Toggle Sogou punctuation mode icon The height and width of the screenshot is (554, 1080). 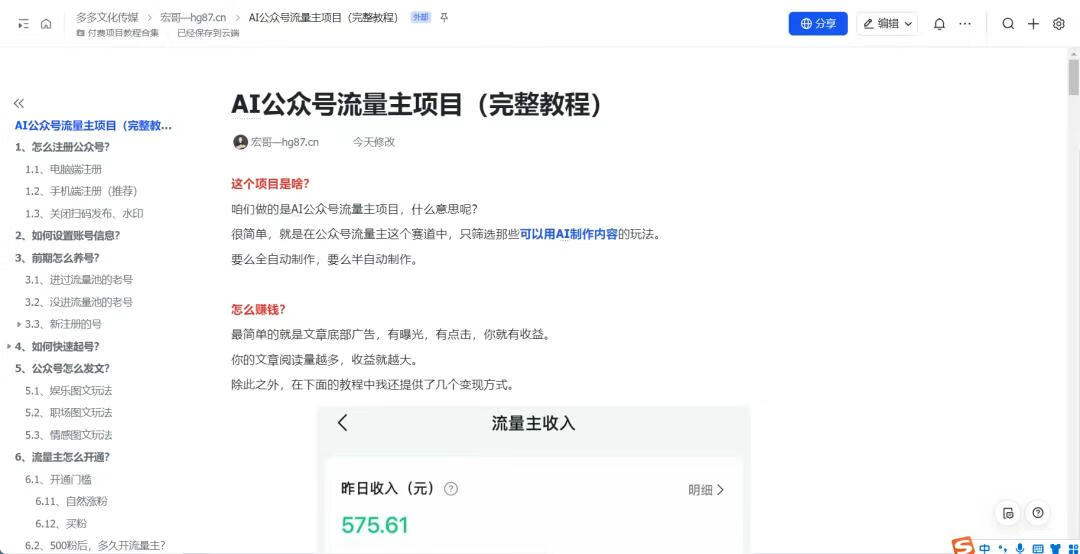(1003, 548)
